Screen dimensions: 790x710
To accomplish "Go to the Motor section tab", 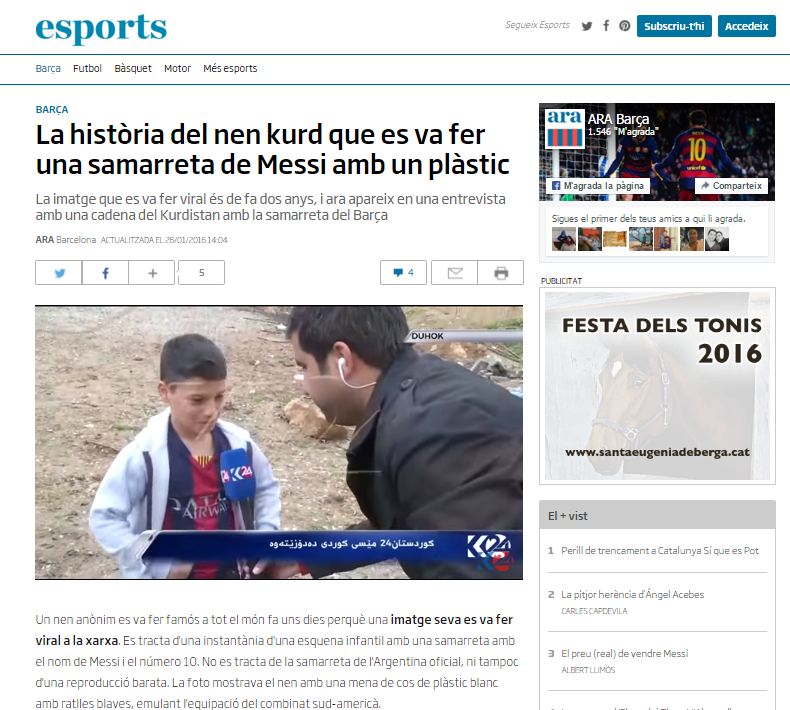I will [177, 68].
